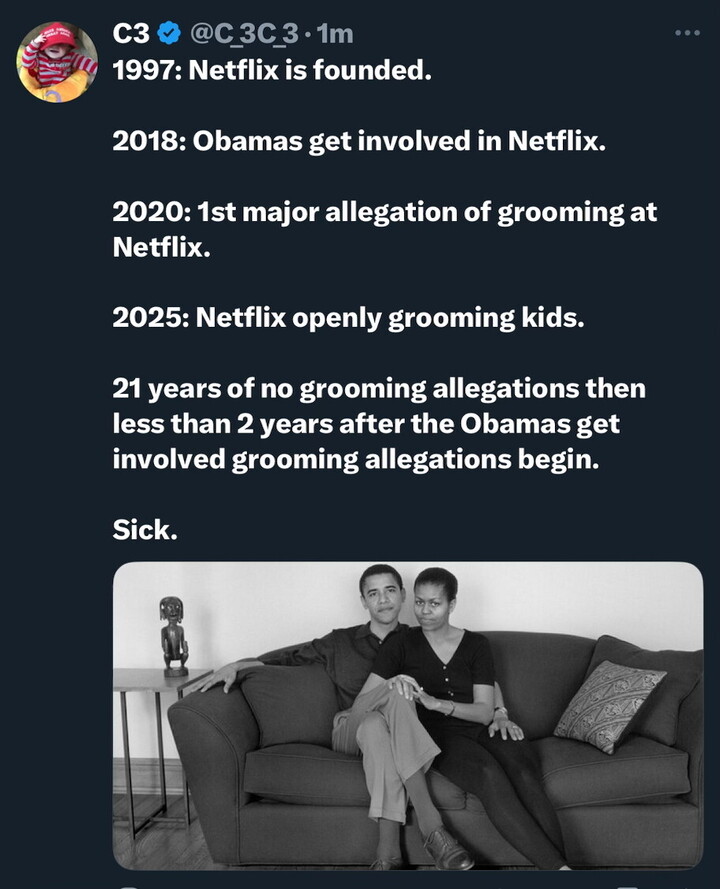Click the line beginning '21 years of no'

(379, 388)
